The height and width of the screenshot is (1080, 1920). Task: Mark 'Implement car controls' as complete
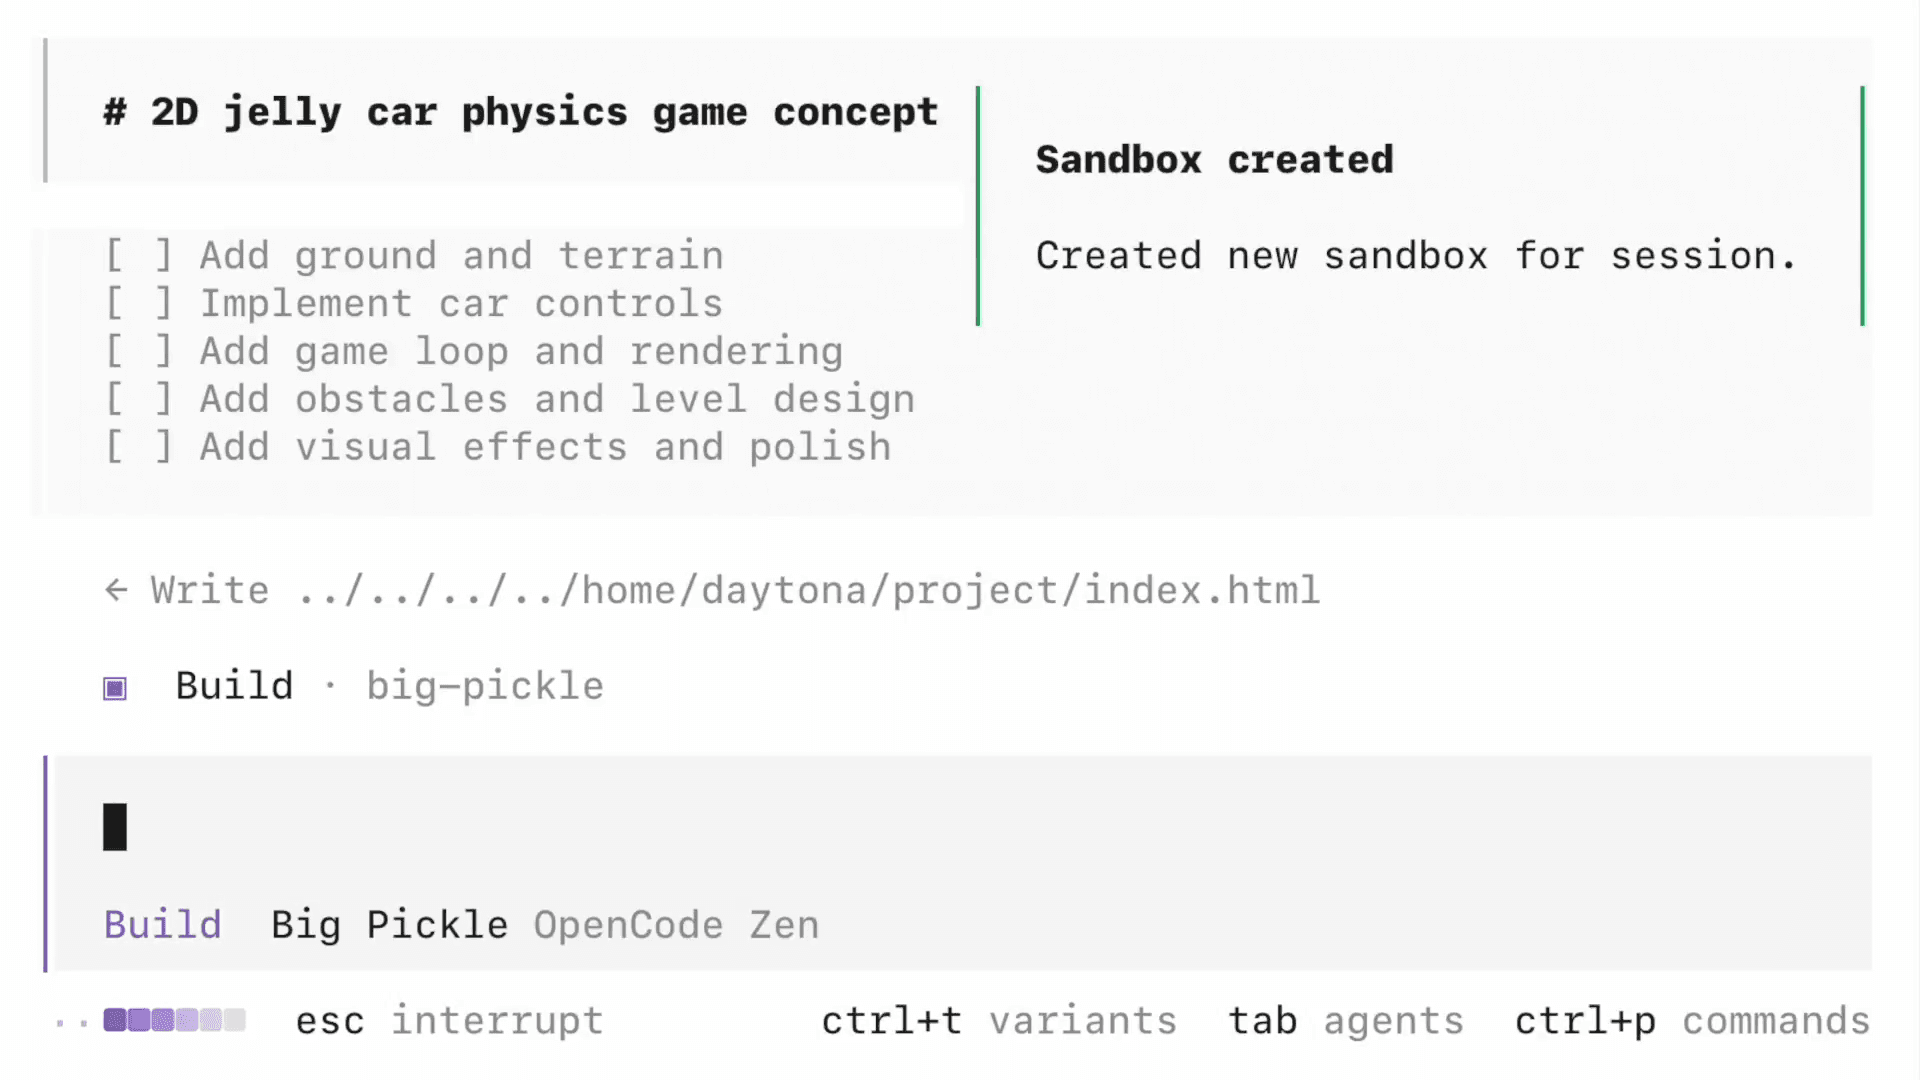pos(139,303)
